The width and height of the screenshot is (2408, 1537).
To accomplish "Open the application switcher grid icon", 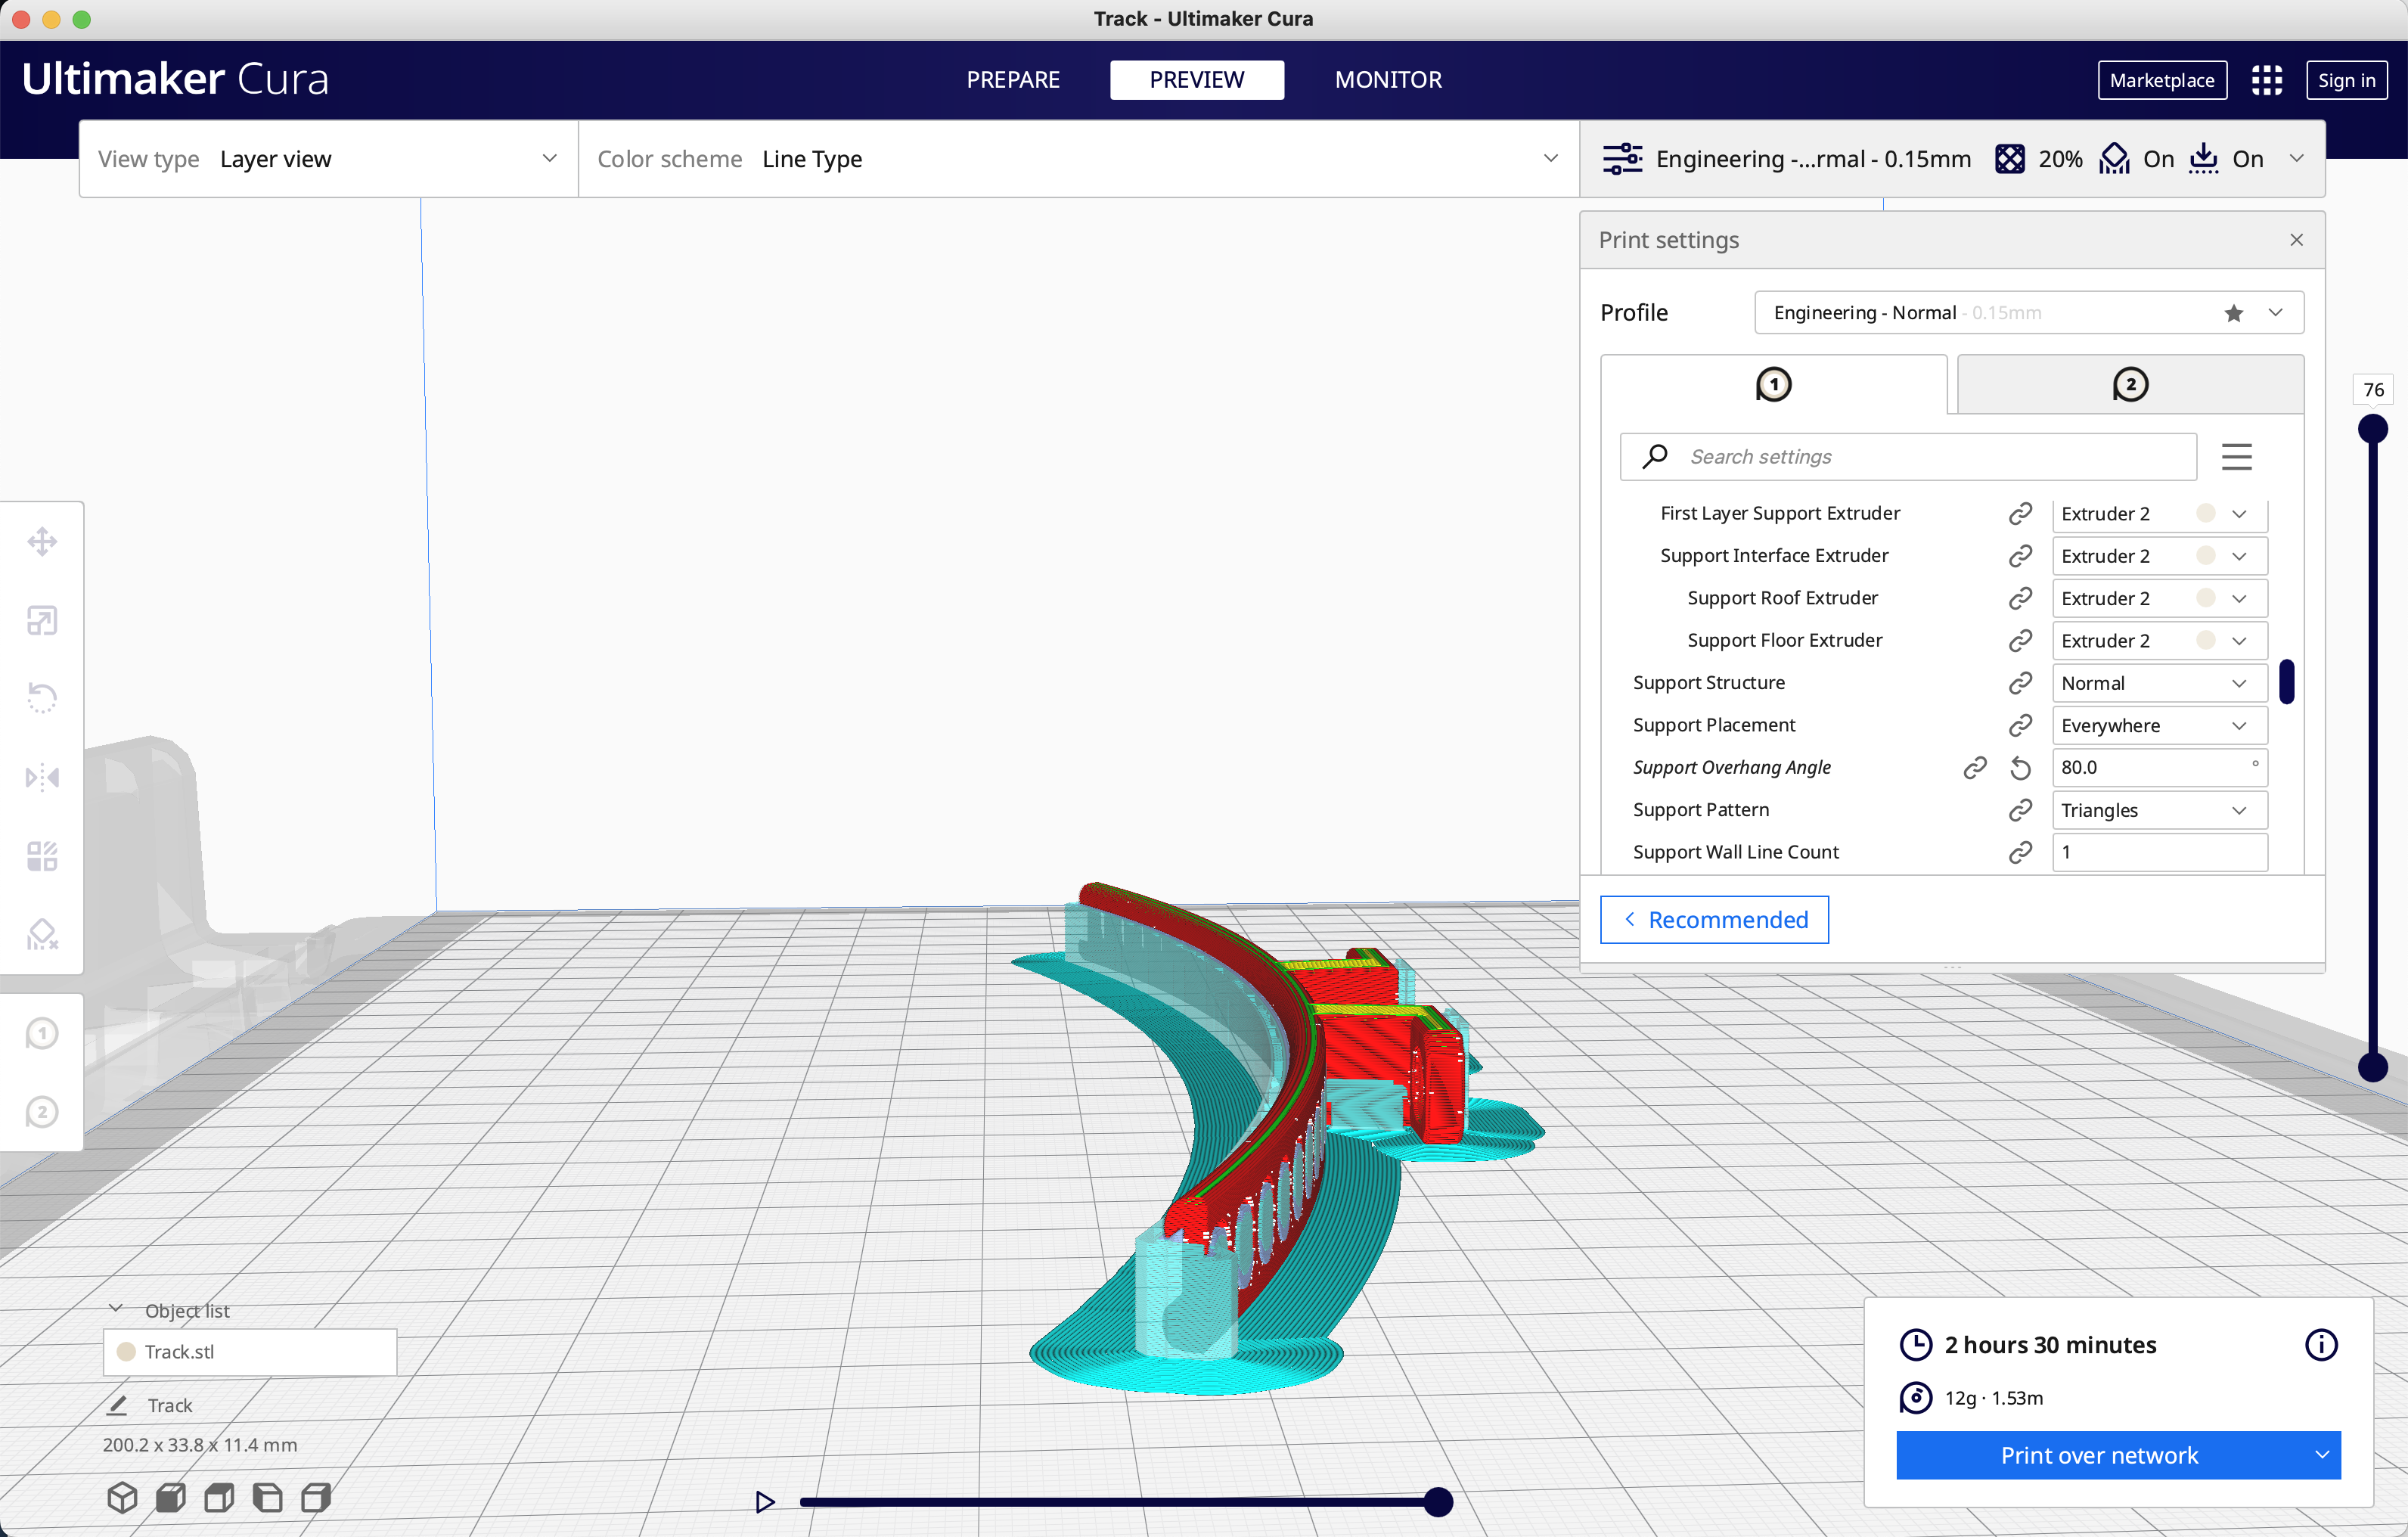I will coord(2266,80).
